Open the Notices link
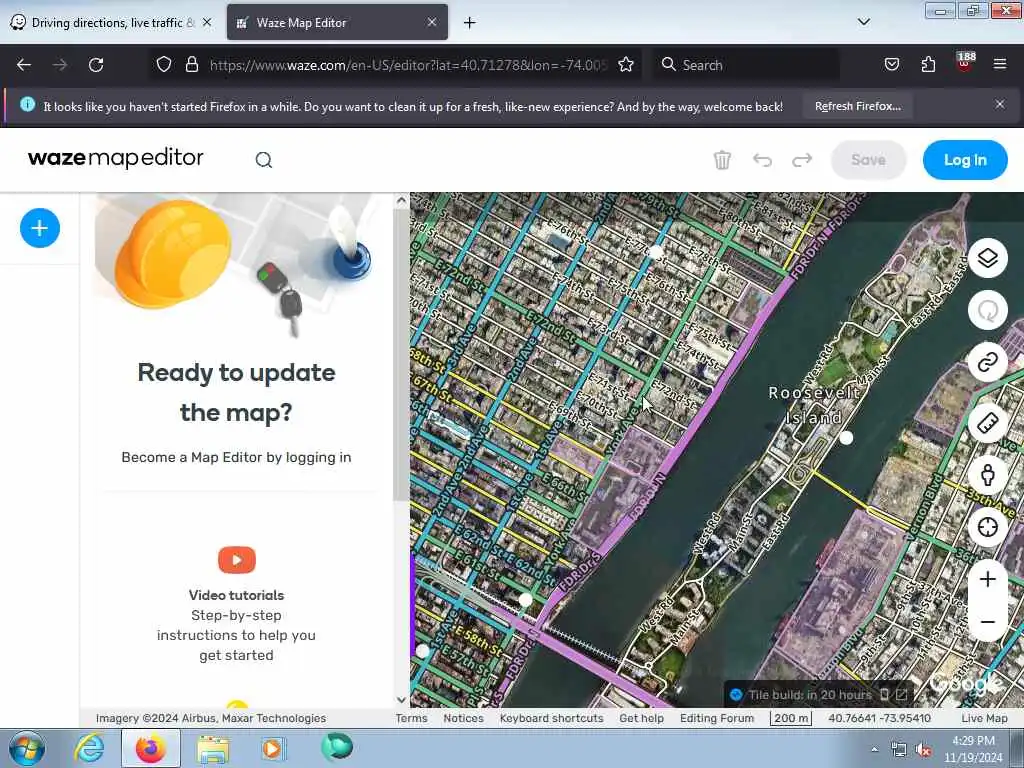 pos(464,718)
